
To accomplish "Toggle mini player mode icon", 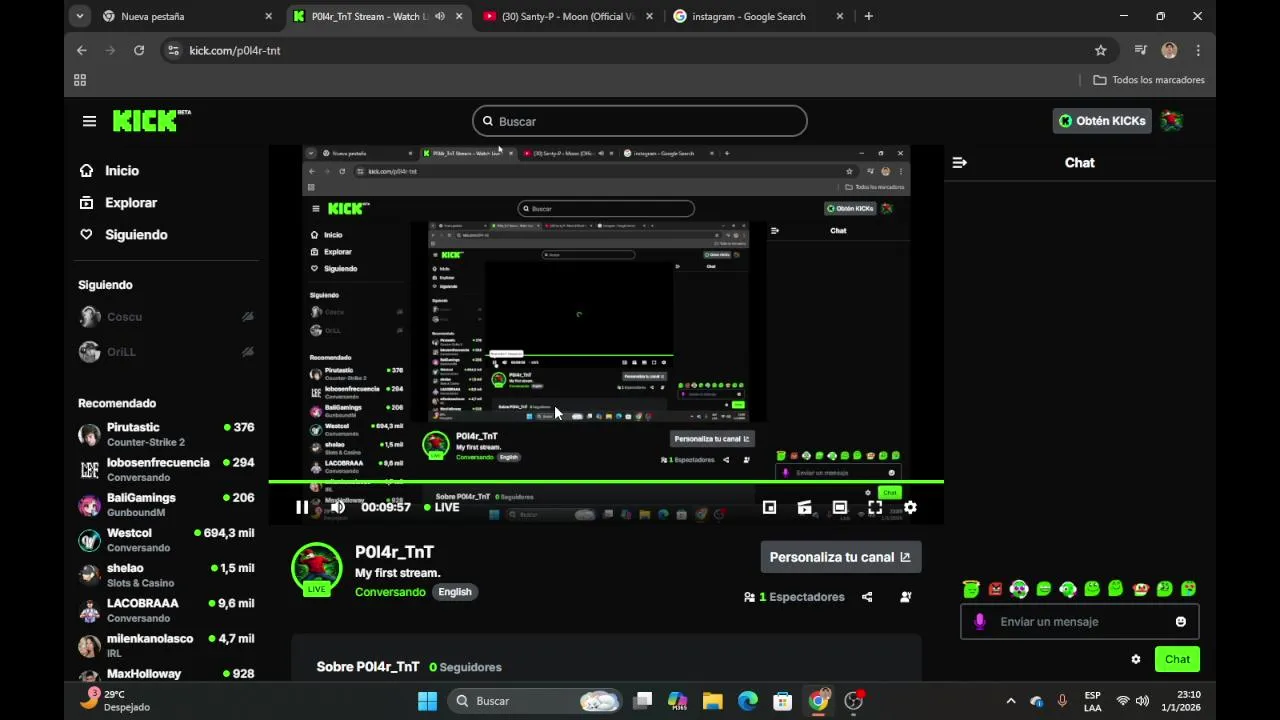I will coord(769,507).
